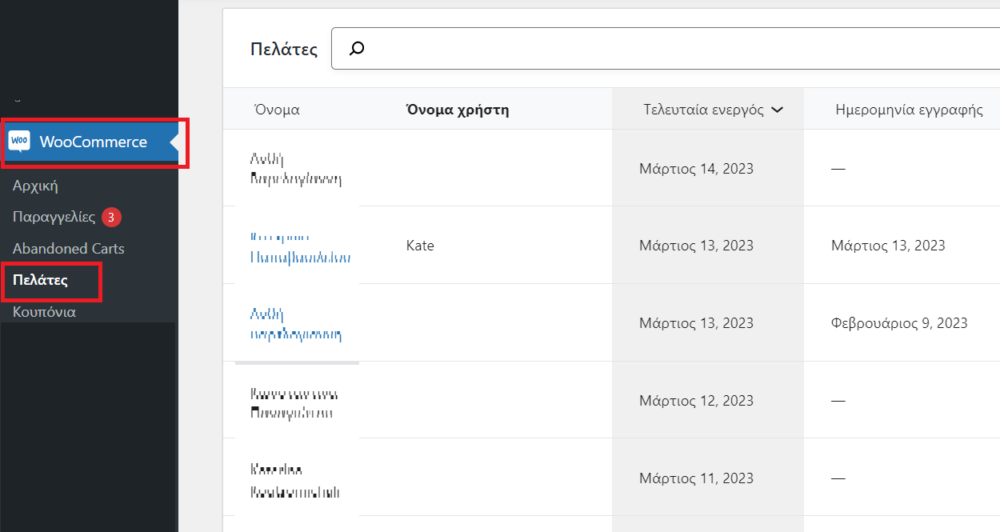
Task: Select Πελάτες in the sidebar submenu
Action: [40, 280]
